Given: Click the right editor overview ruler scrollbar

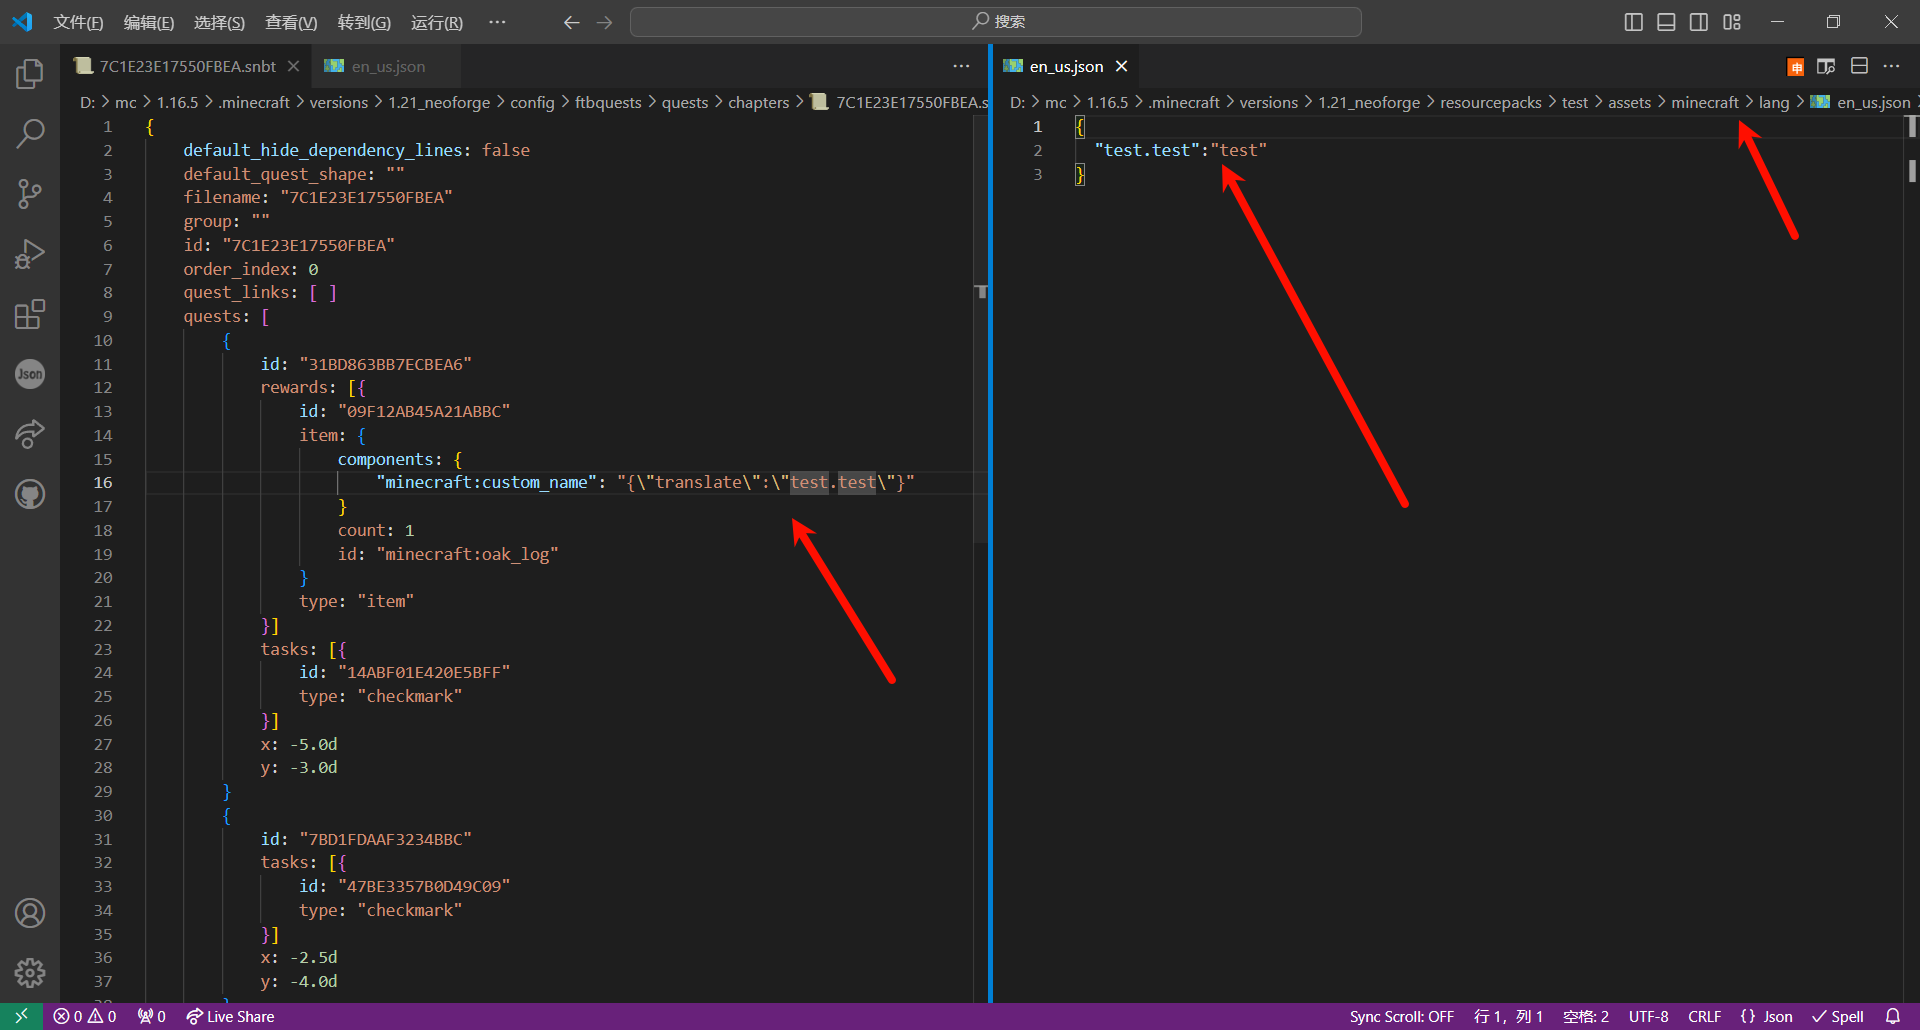Looking at the screenshot, I should point(1911,560).
